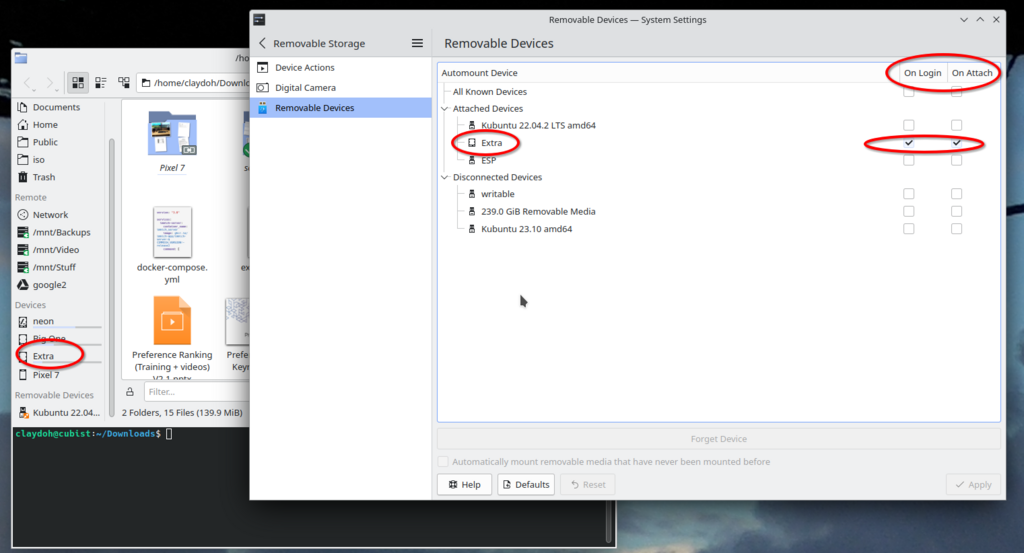Click the Help button
This screenshot has height=553, width=1024.
point(464,485)
